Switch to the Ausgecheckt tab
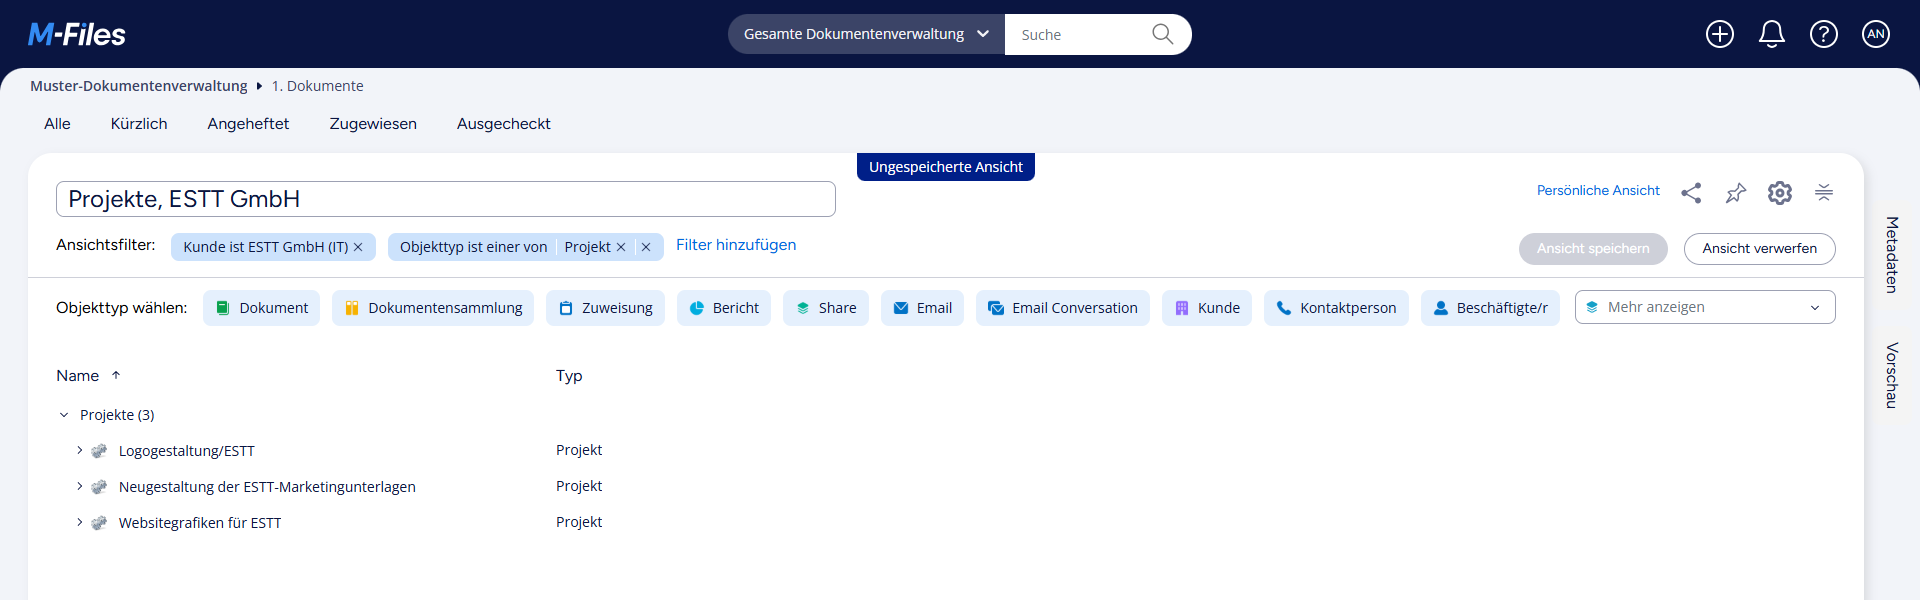 [503, 124]
